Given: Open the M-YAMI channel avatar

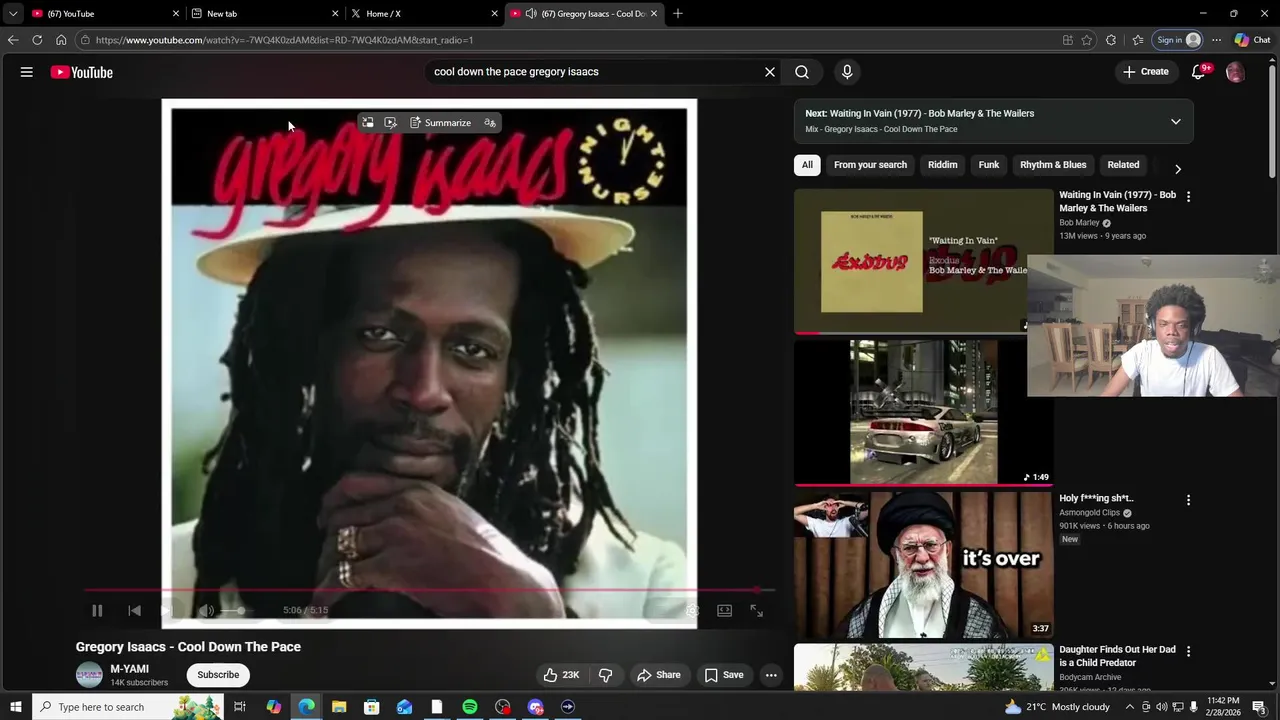Looking at the screenshot, I should pyautogui.click(x=90, y=675).
